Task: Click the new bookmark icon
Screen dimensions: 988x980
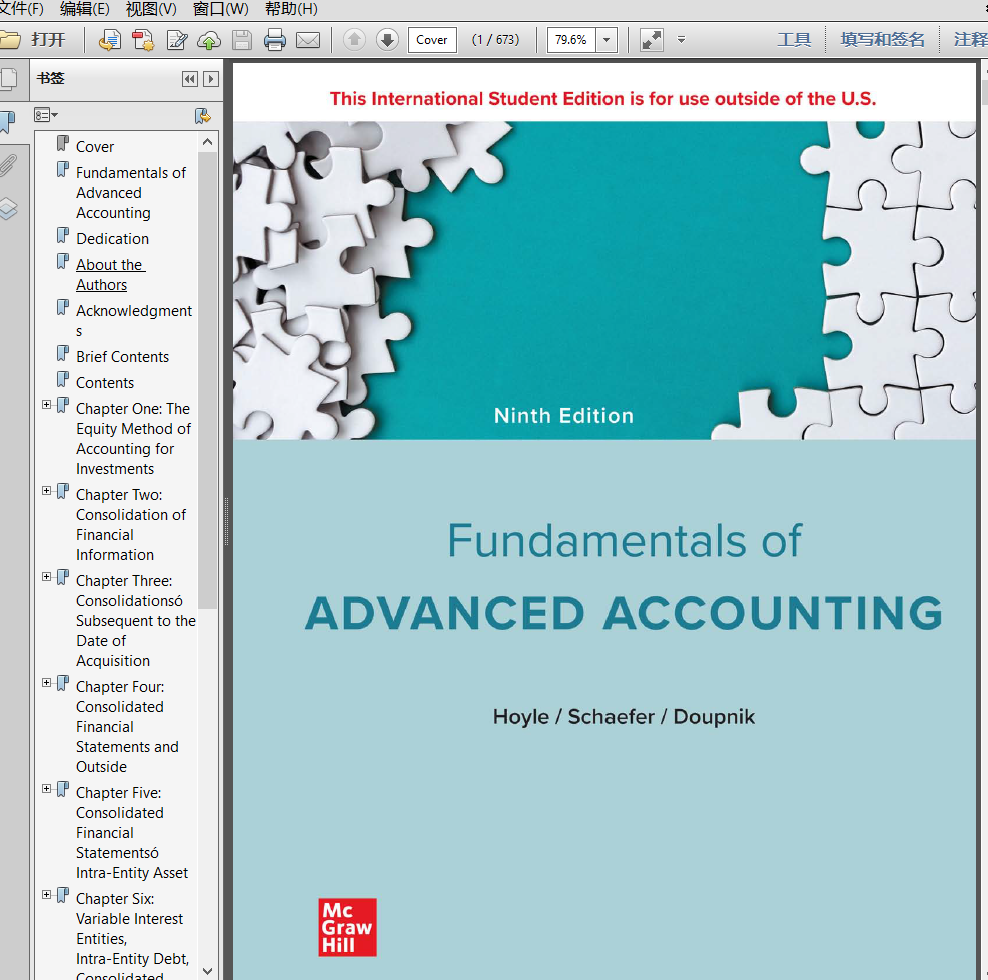Action: tap(202, 115)
